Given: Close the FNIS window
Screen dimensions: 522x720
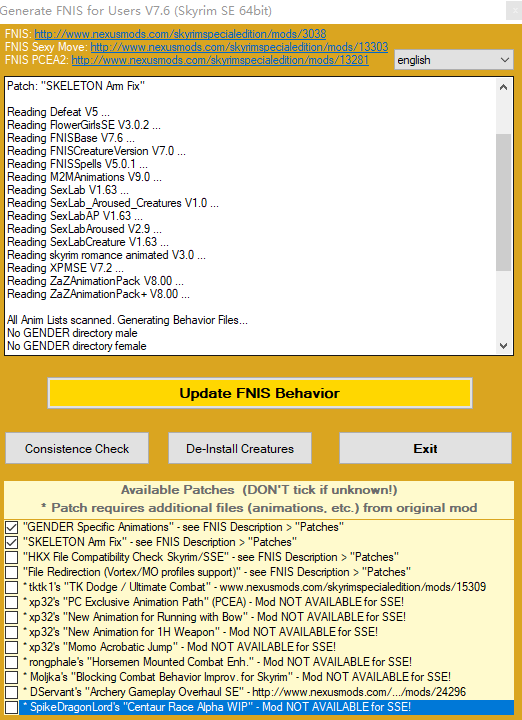Looking at the screenshot, I should click(514, 11).
